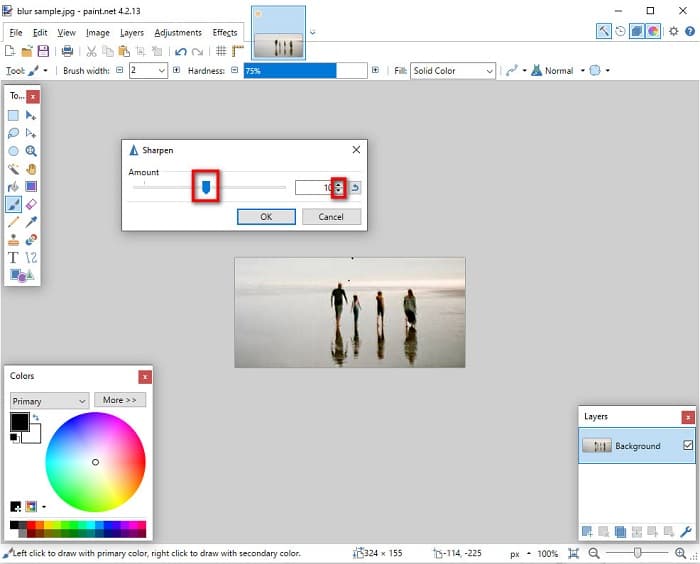The width and height of the screenshot is (700, 564).
Task: Choose the Eraser tool in Tools panel
Action: pos(31,204)
